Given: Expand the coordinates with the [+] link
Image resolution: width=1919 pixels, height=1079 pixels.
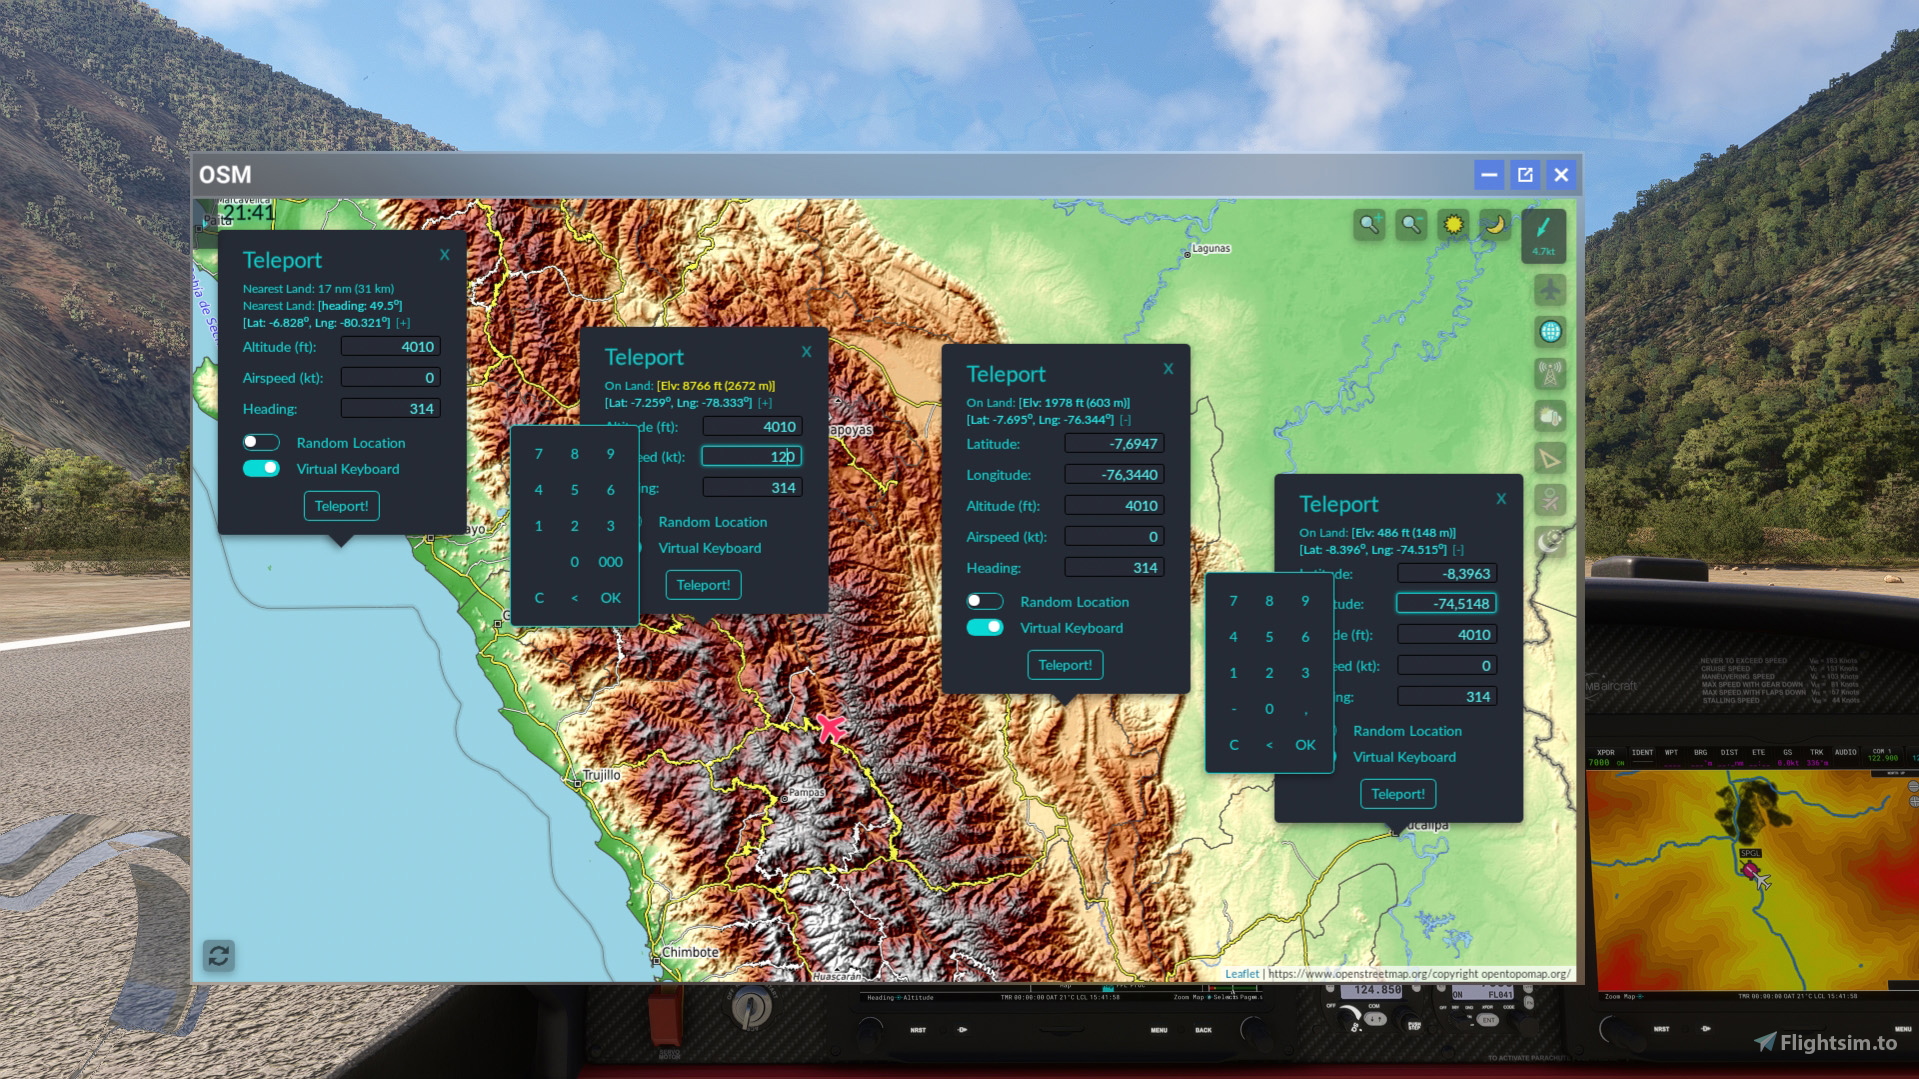Looking at the screenshot, I should pyautogui.click(x=404, y=322).
